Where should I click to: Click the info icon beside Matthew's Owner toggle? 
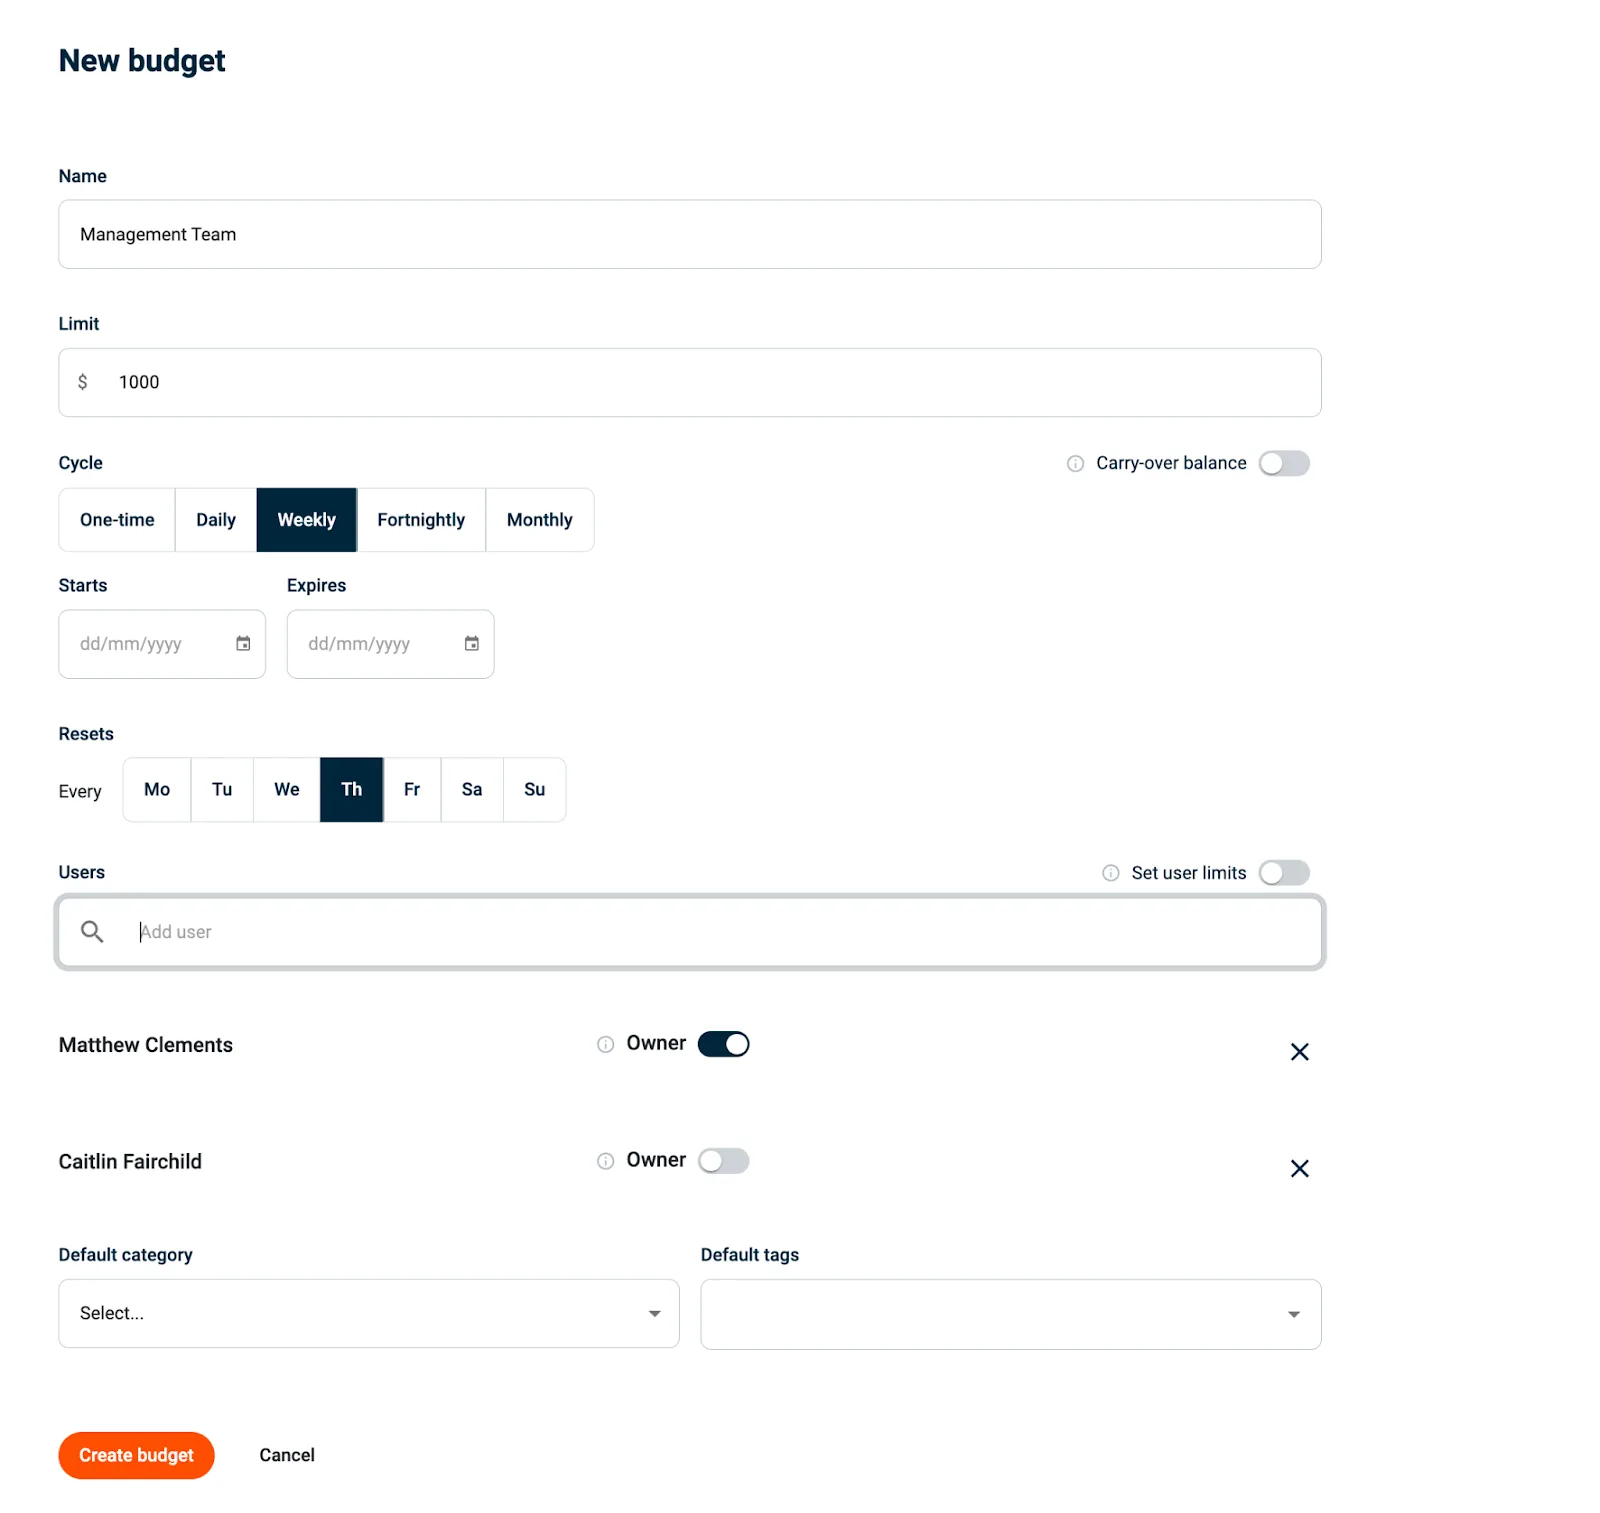pyautogui.click(x=604, y=1043)
